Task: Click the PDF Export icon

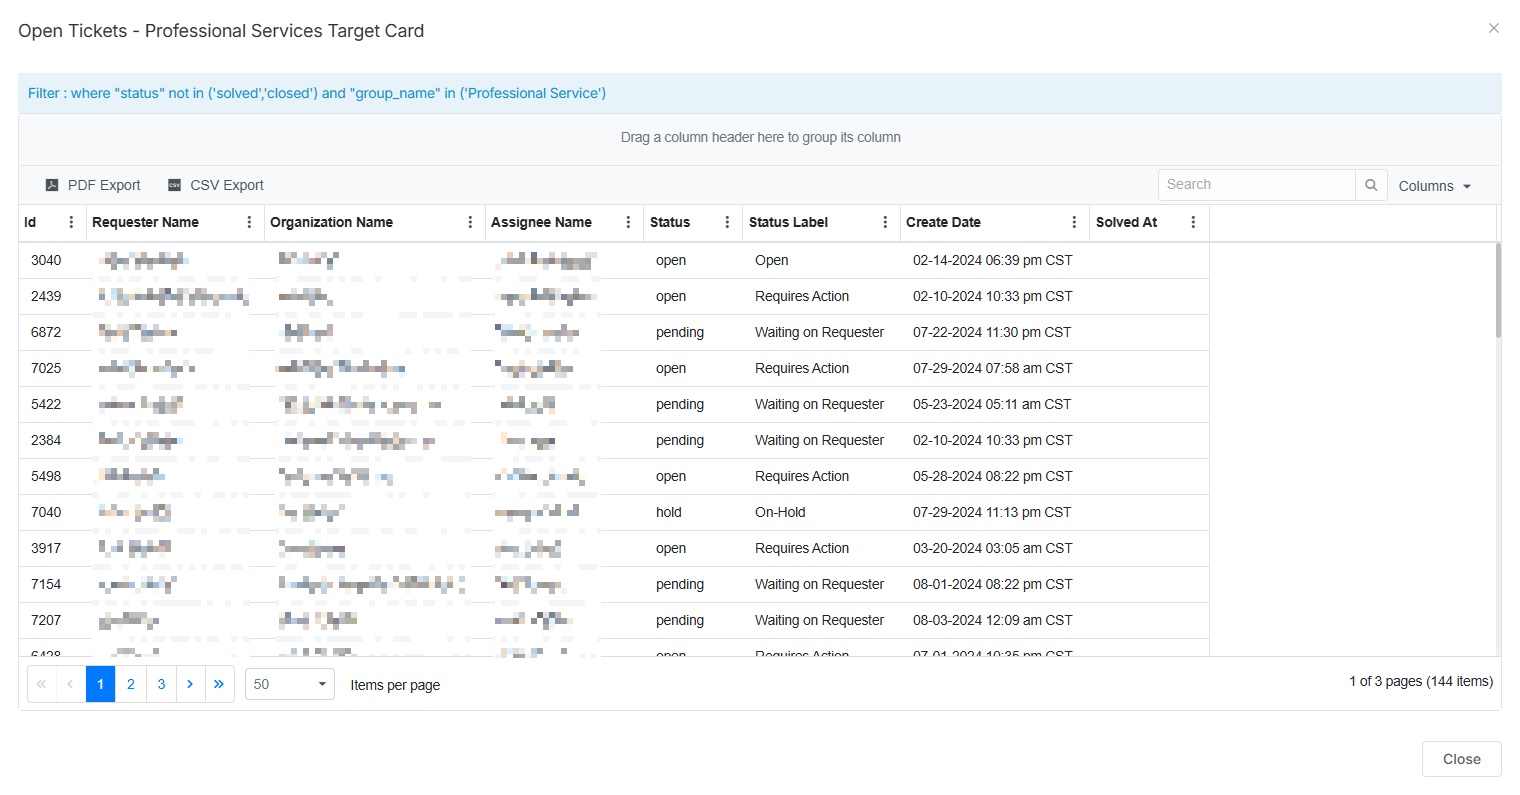Action: point(52,185)
